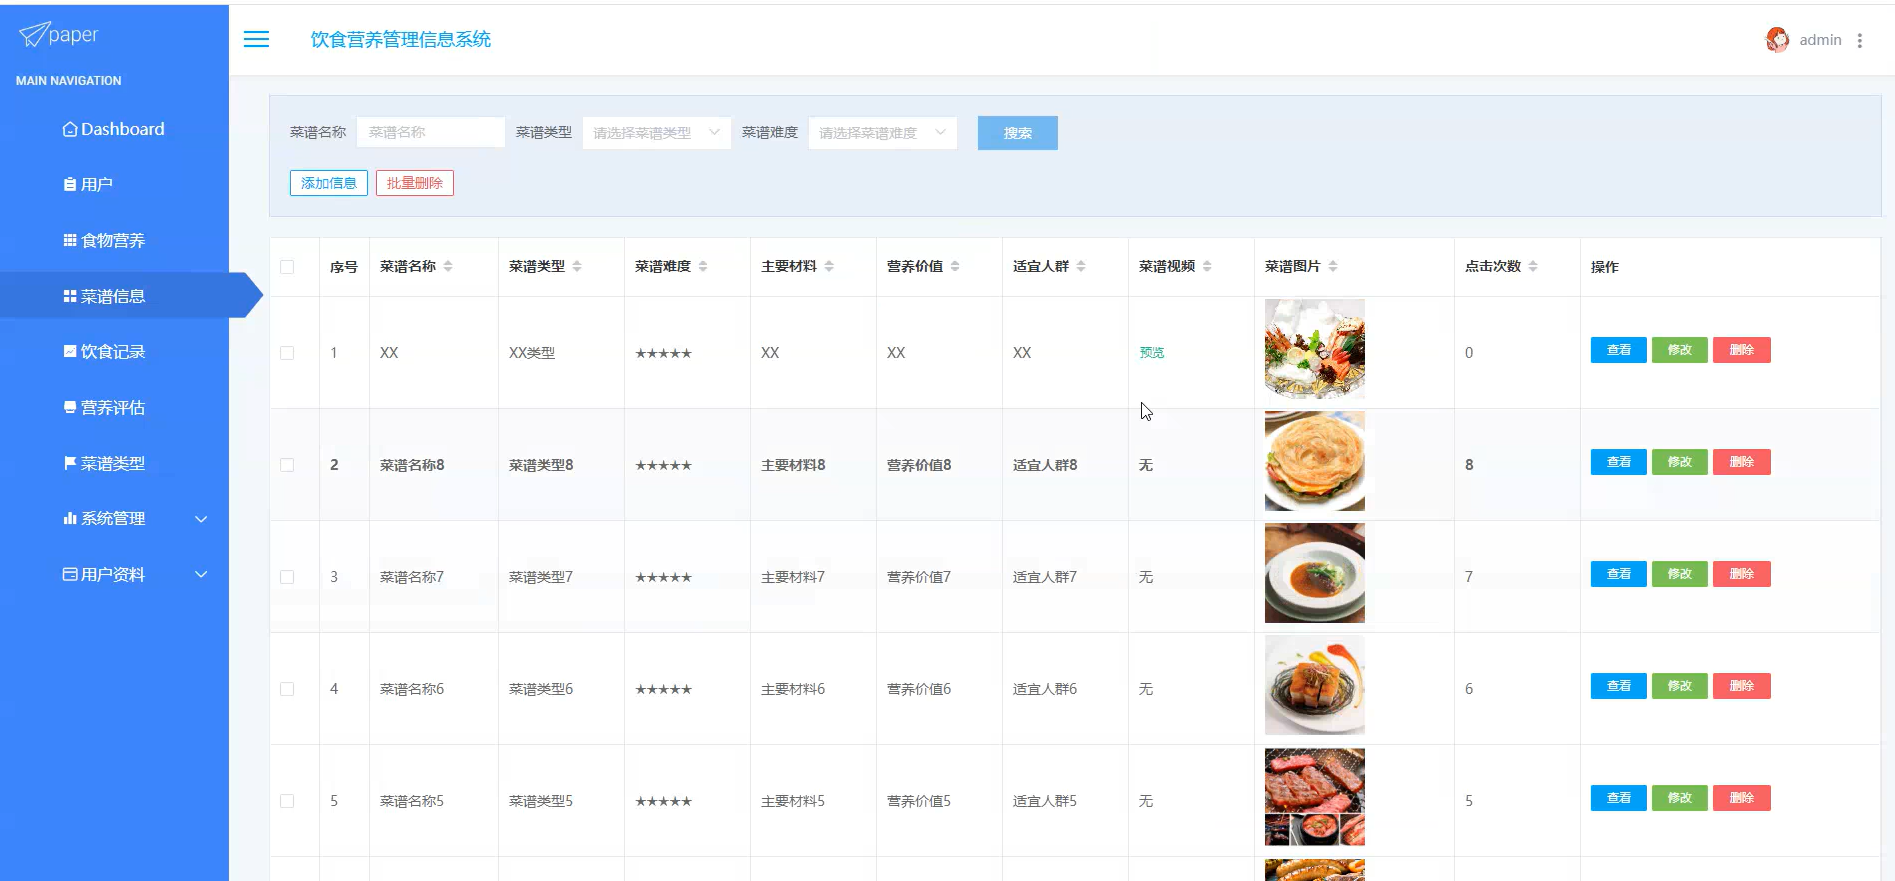Click 修改 for 菜谱名称8 row

tap(1680, 462)
